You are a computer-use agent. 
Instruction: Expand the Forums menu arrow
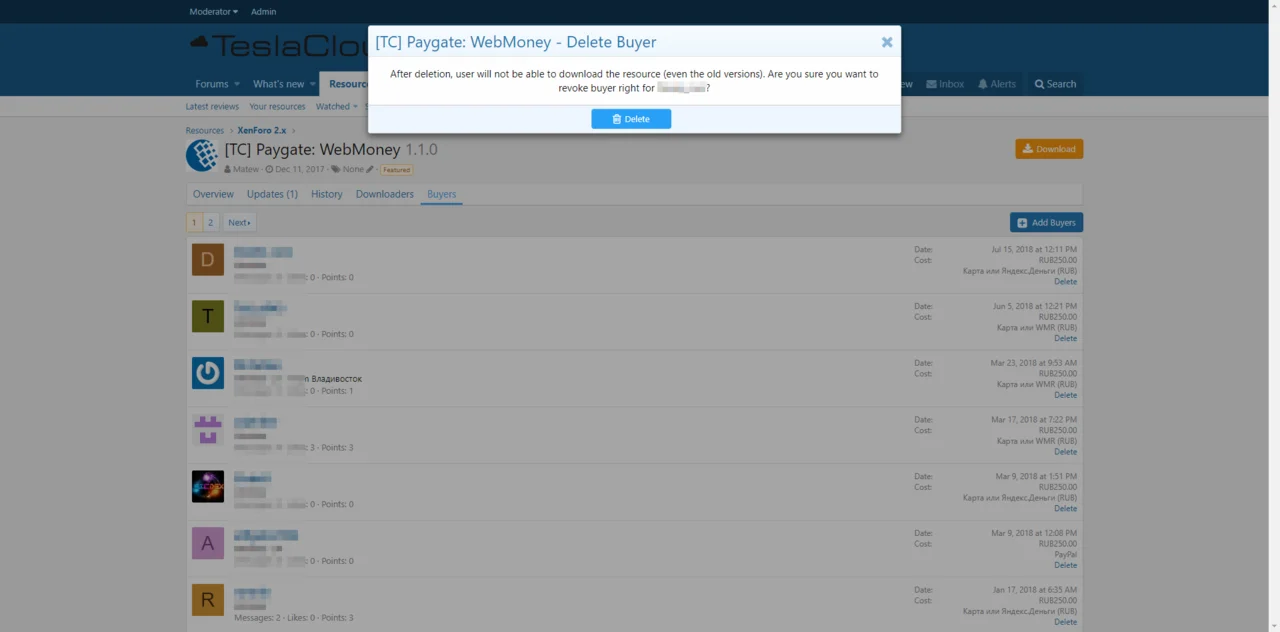pyautogui.click(x=237, y=84)
